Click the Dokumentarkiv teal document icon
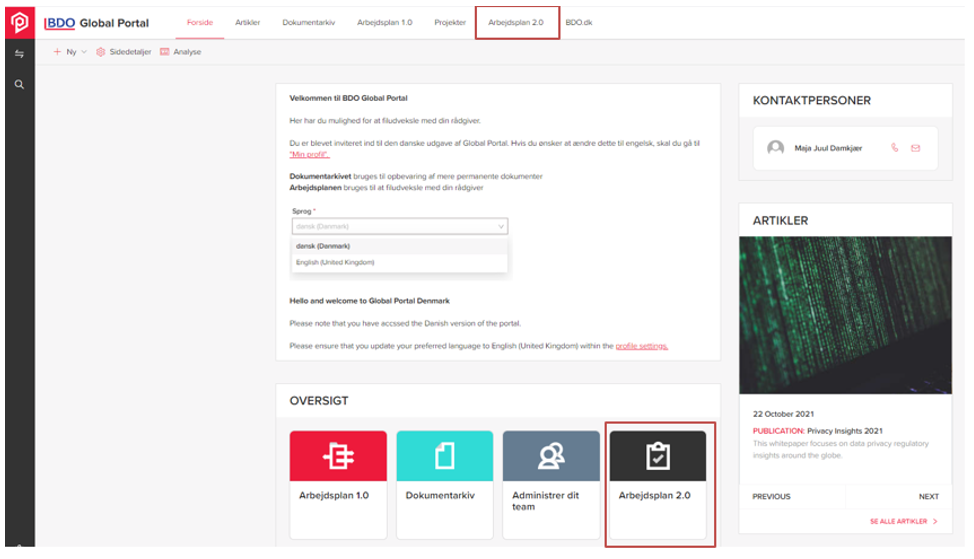 click(x=445, y=456)
